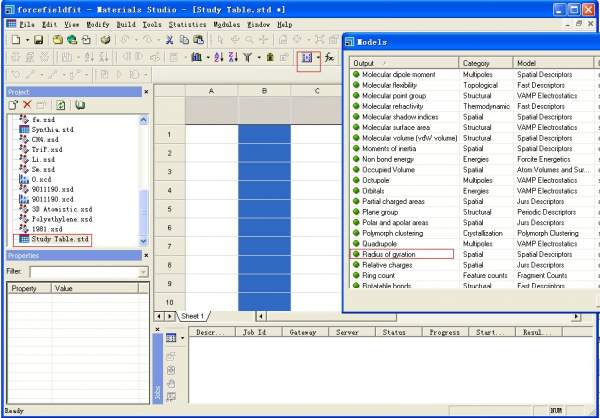The width and height of the screenshot is (600, 418).
Task: Click the green icon next to the funnel
Action: [x=270, y=57]
